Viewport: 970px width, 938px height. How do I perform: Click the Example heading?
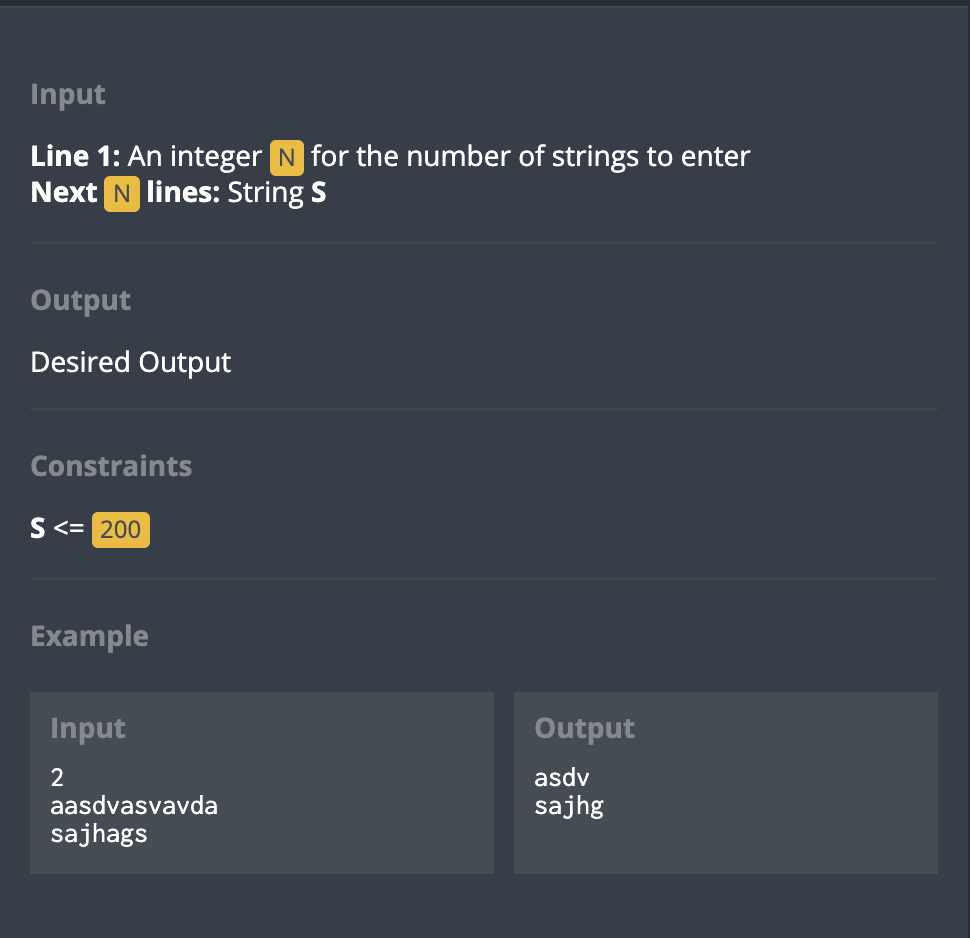[90, 637]
